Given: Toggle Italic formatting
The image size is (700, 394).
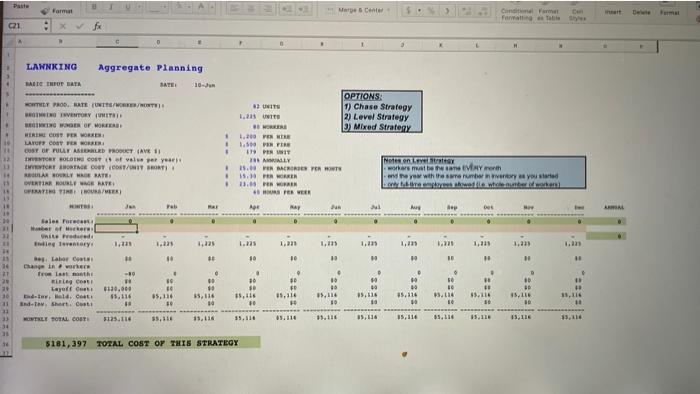Looking at the screenshot, I should click(111, 7).
